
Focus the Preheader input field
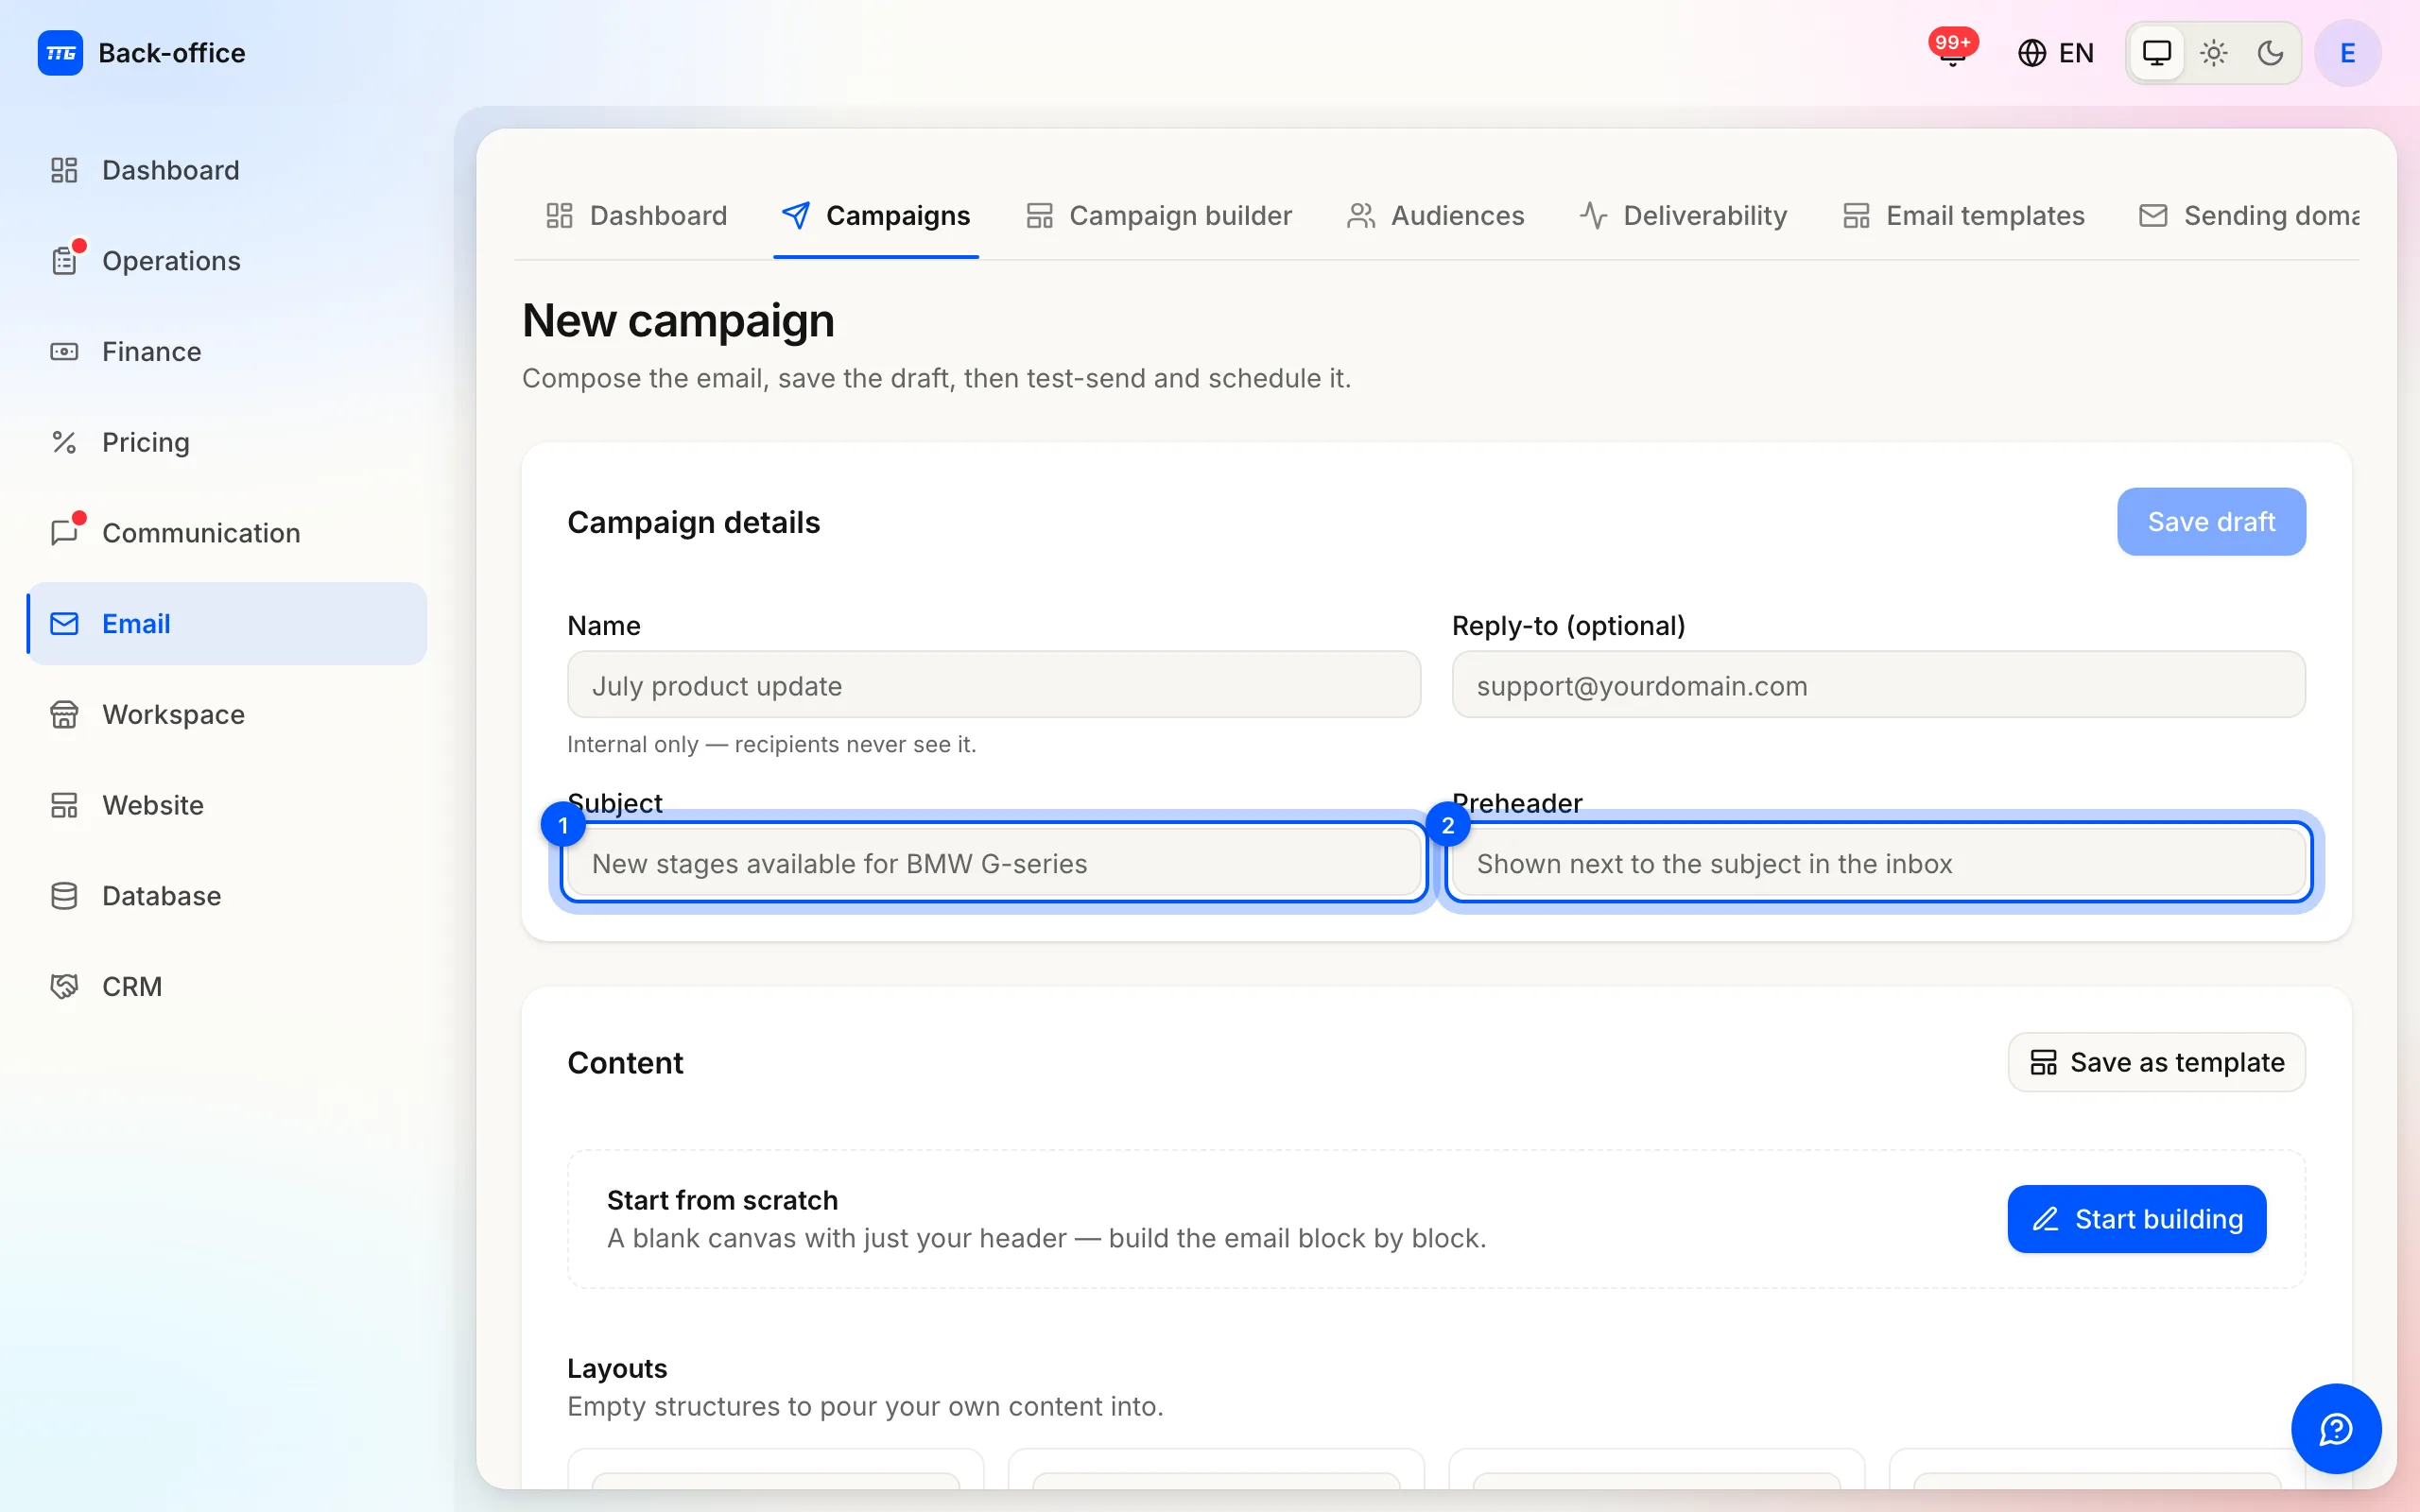click(1878, 863)
